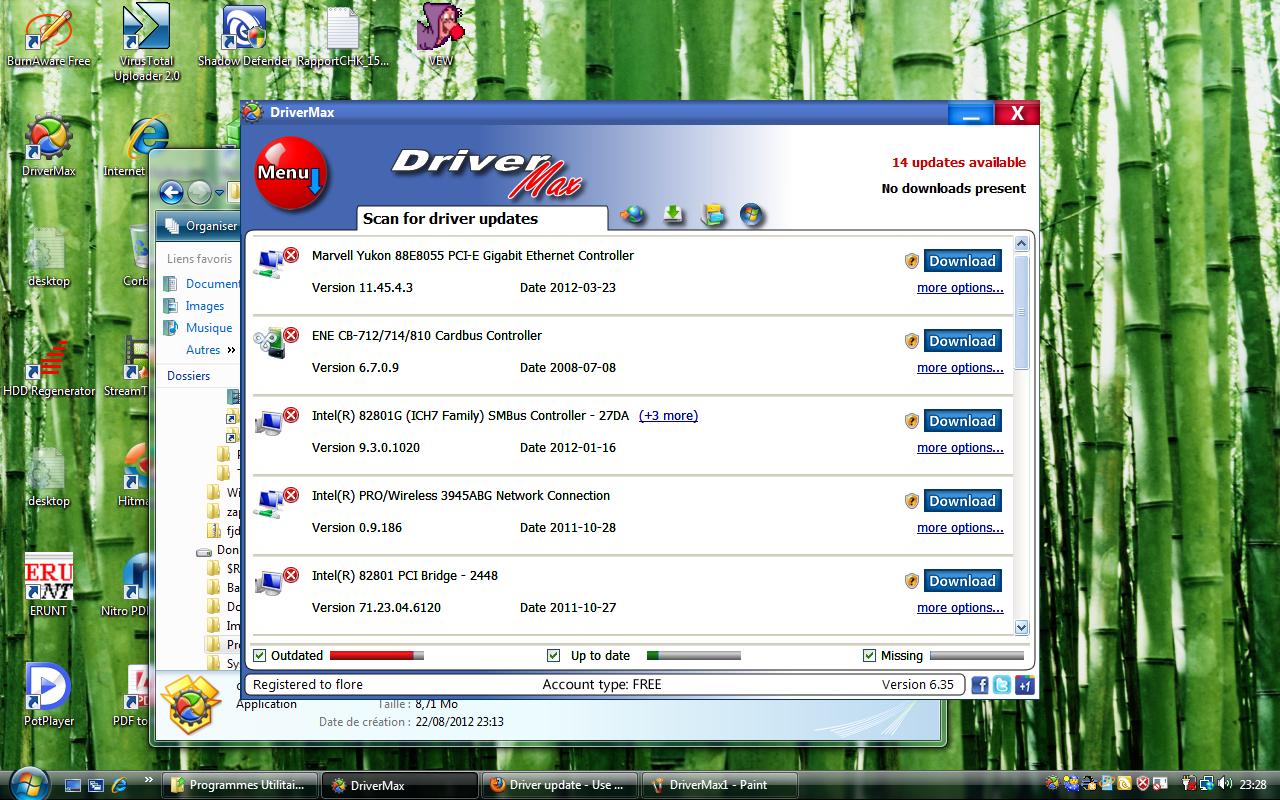
Task: Click the shield icon beside Marvell Yukon Download
Action: [911, 261]
